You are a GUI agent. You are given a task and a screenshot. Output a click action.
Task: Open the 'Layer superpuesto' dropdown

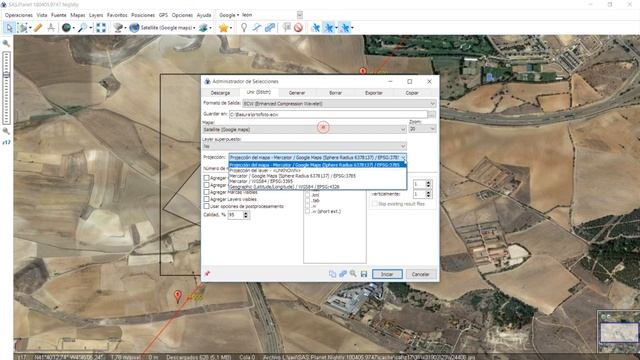click(x=304, y=146)
